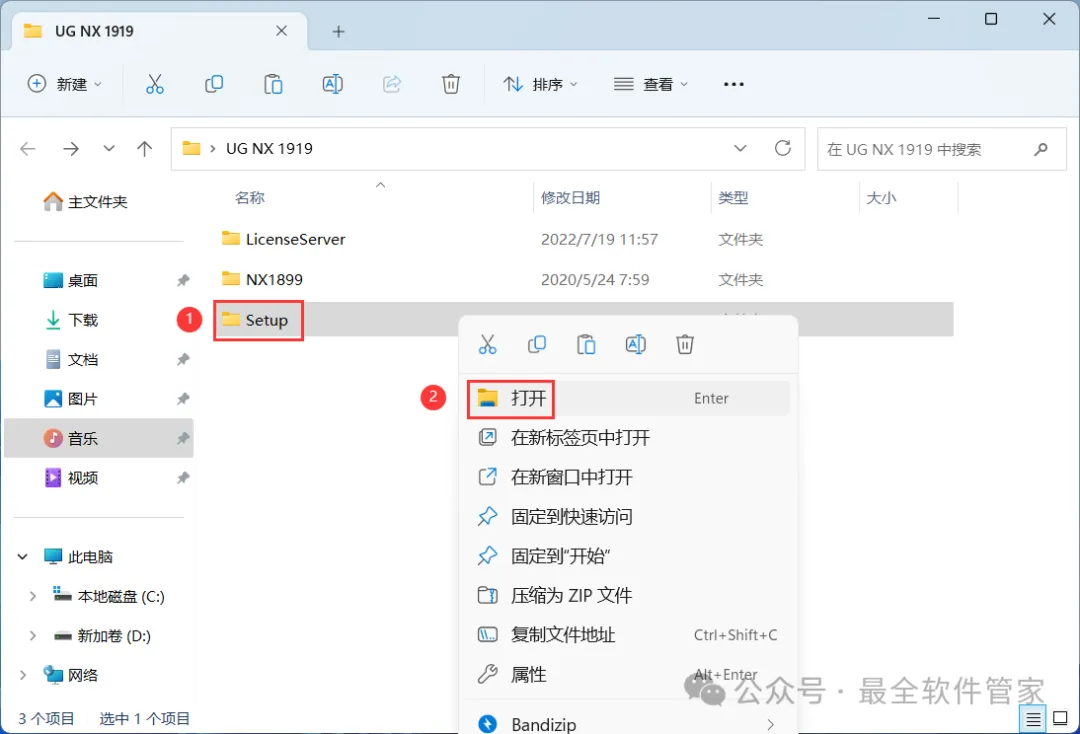Go up one folder level with the up arrow
Image resolution: width=1080 pixels, height=734 pixels.
point(145,149)
